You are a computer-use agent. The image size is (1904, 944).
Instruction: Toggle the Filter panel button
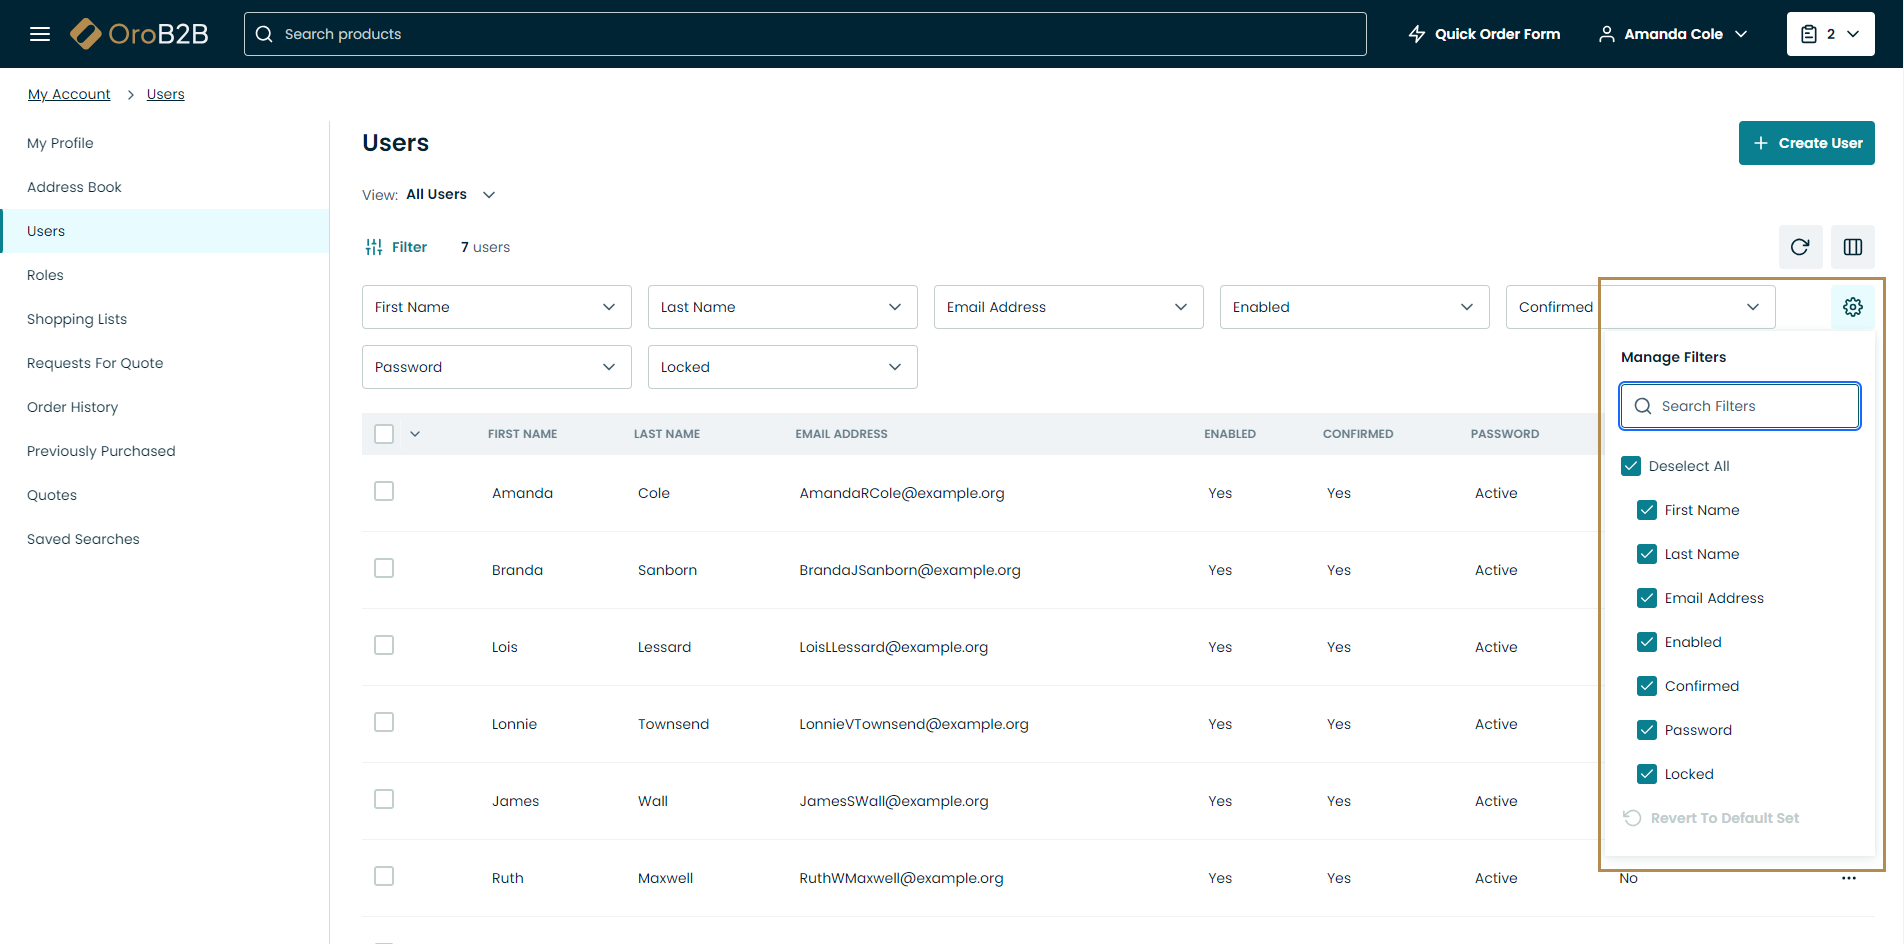tap(396, 247)
